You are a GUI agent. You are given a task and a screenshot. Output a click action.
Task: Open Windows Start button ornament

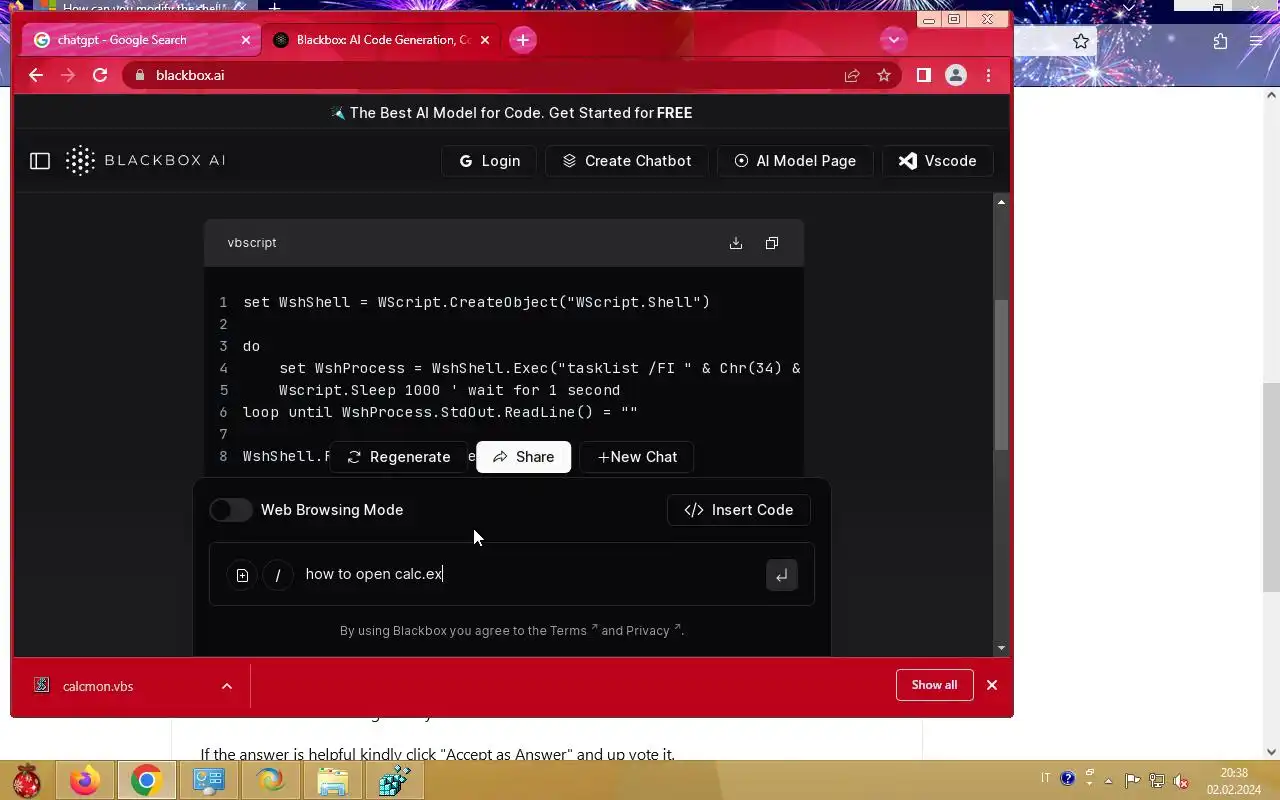(27, 780)
